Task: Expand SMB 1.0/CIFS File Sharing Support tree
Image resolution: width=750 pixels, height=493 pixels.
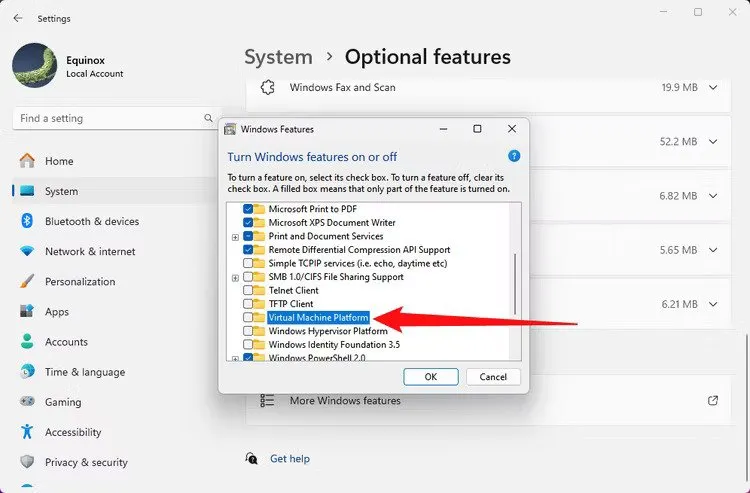Action: click(235, 277)
